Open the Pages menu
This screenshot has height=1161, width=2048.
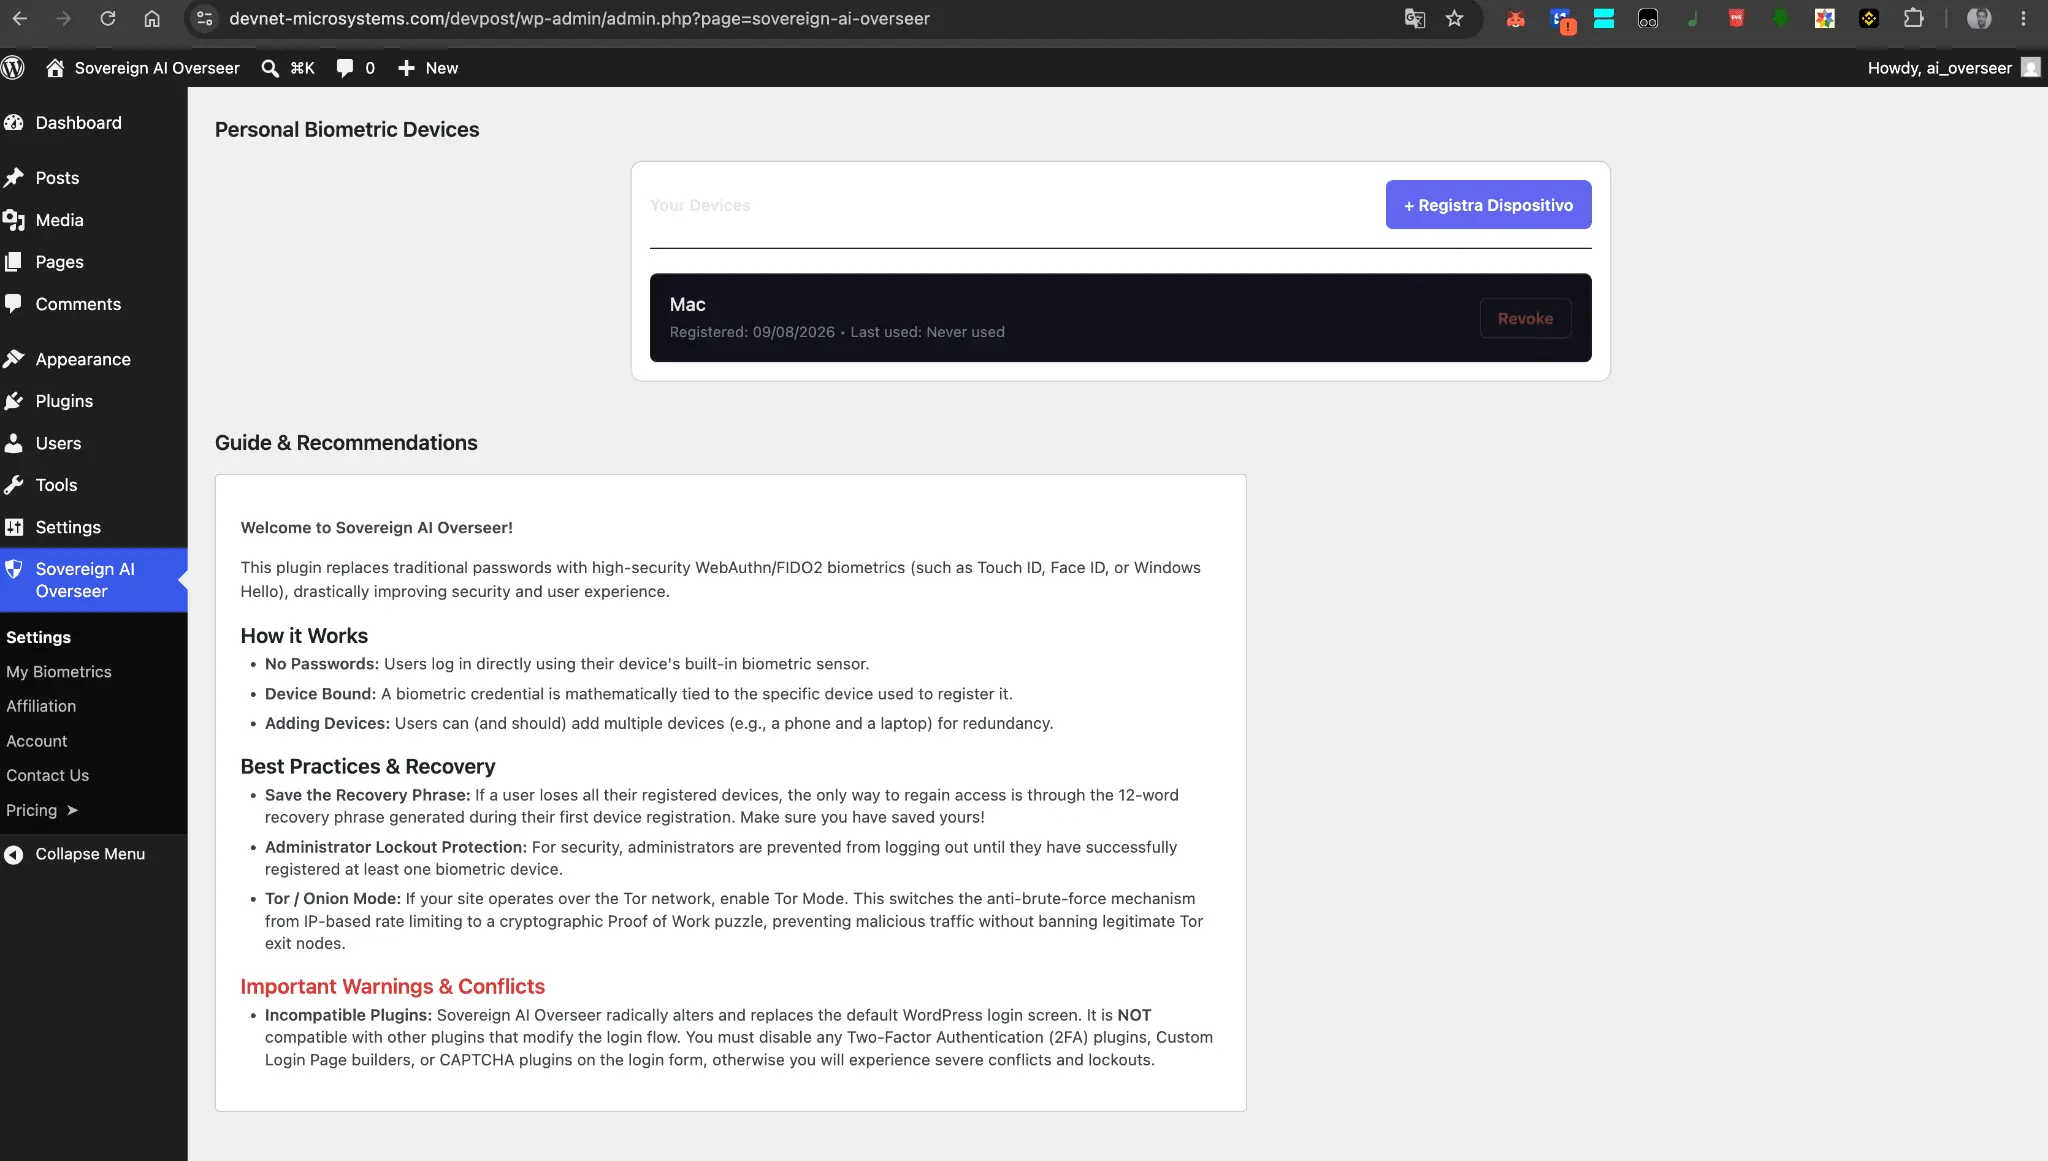point(93,262)
